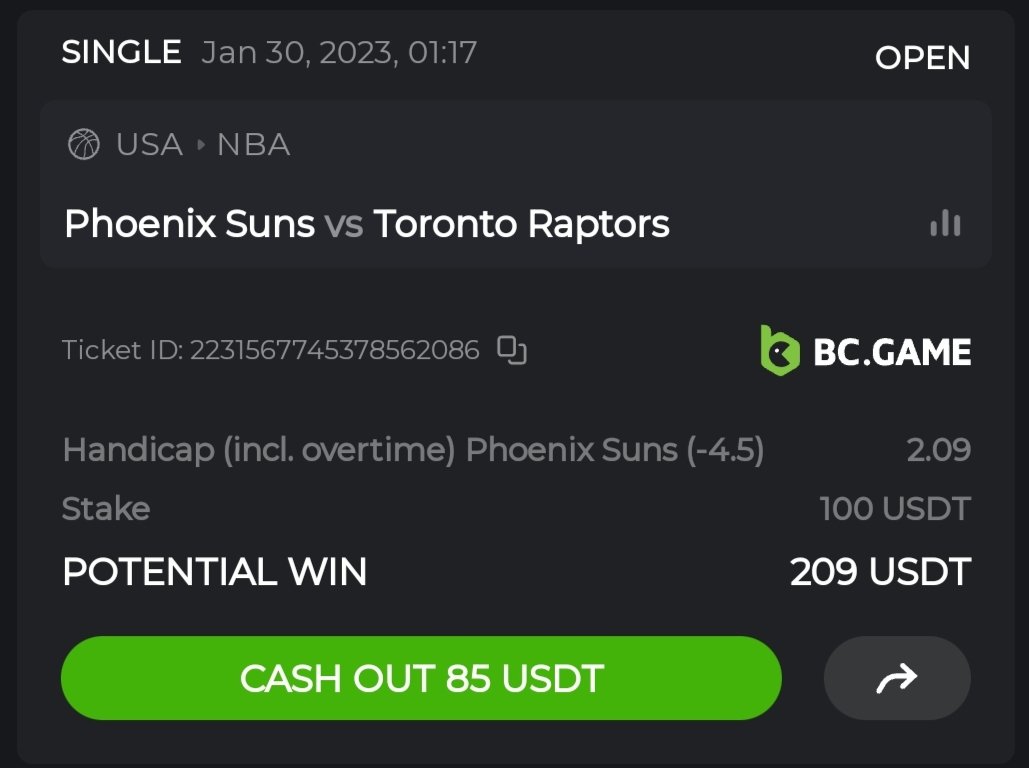Share the bet slip via arrow button
Viewport: 1029px width, 768px height.
896,678
